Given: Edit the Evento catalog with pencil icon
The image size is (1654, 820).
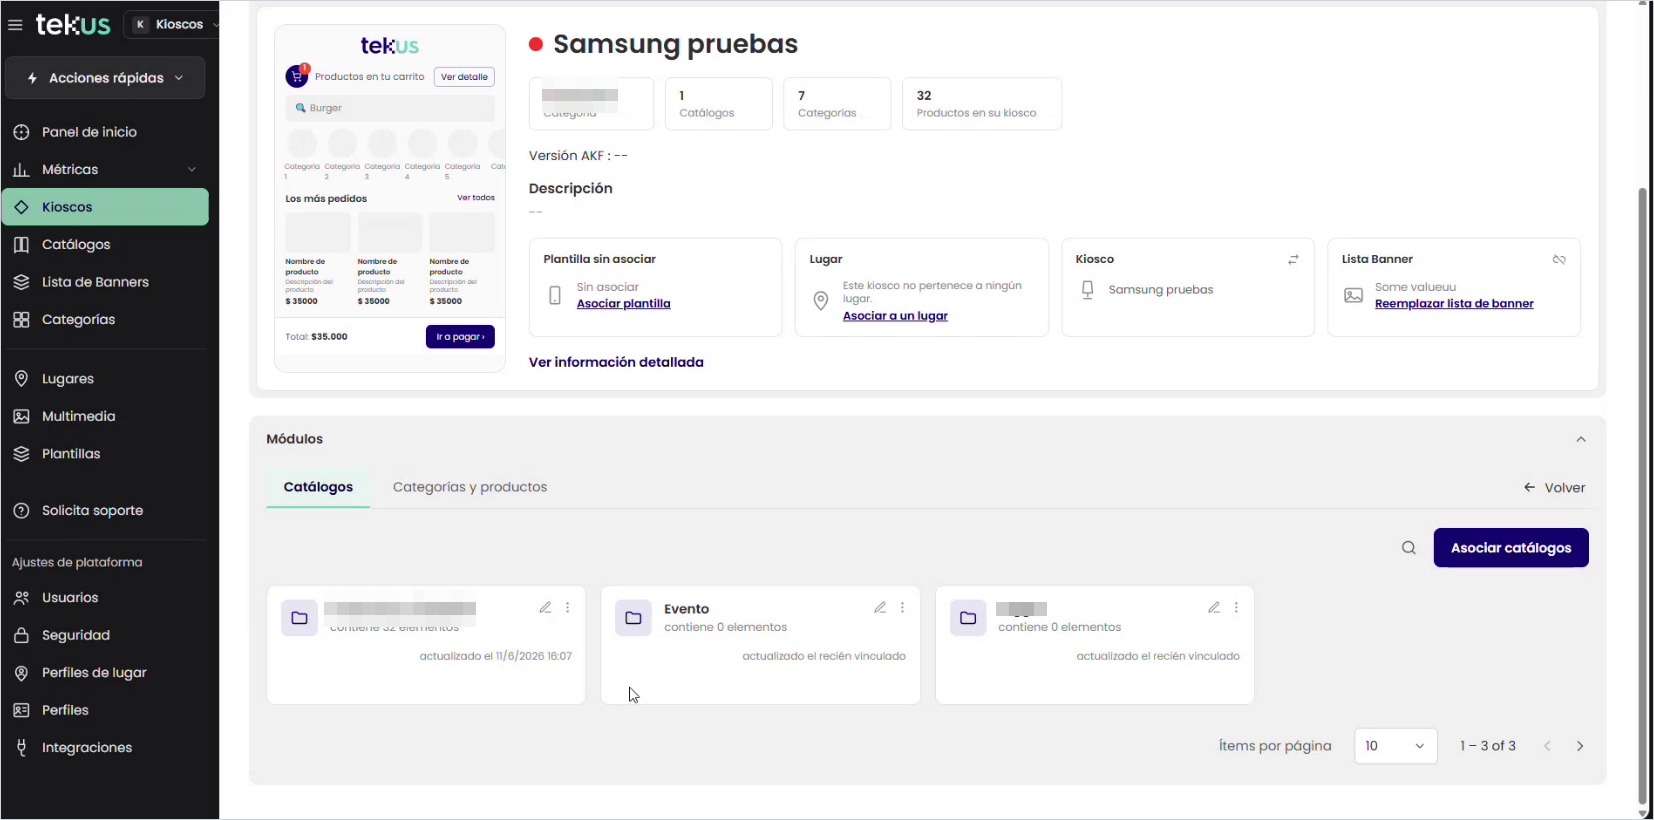Looking at the screenshot, I should 880,608.
